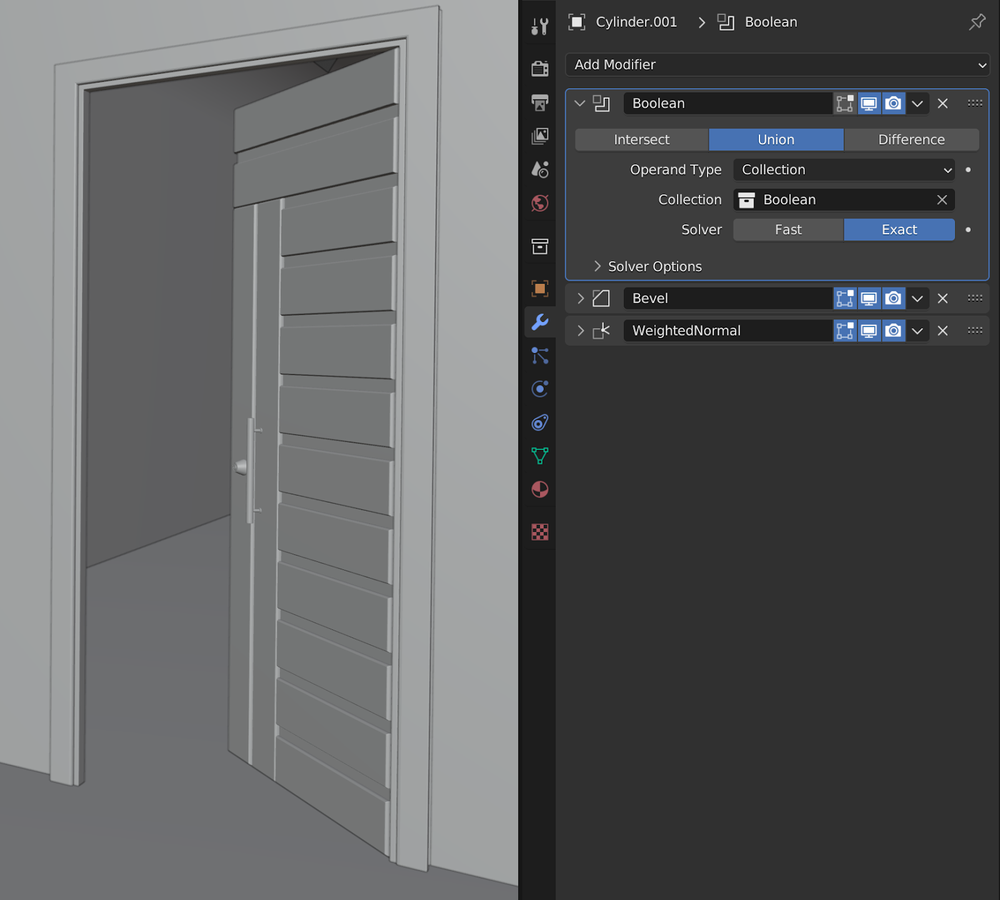Select the Render Properties camera tab

point(539,67)
